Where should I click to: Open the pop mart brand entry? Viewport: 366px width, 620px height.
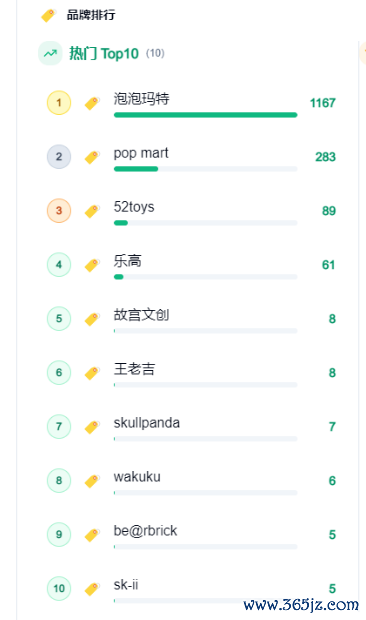pyautogui.click(x=141, y=153)
